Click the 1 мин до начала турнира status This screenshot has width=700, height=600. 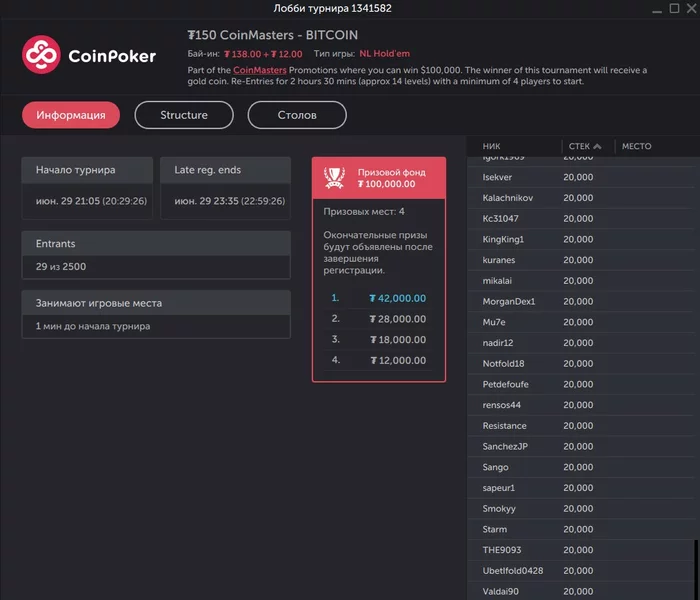[93, 326]
